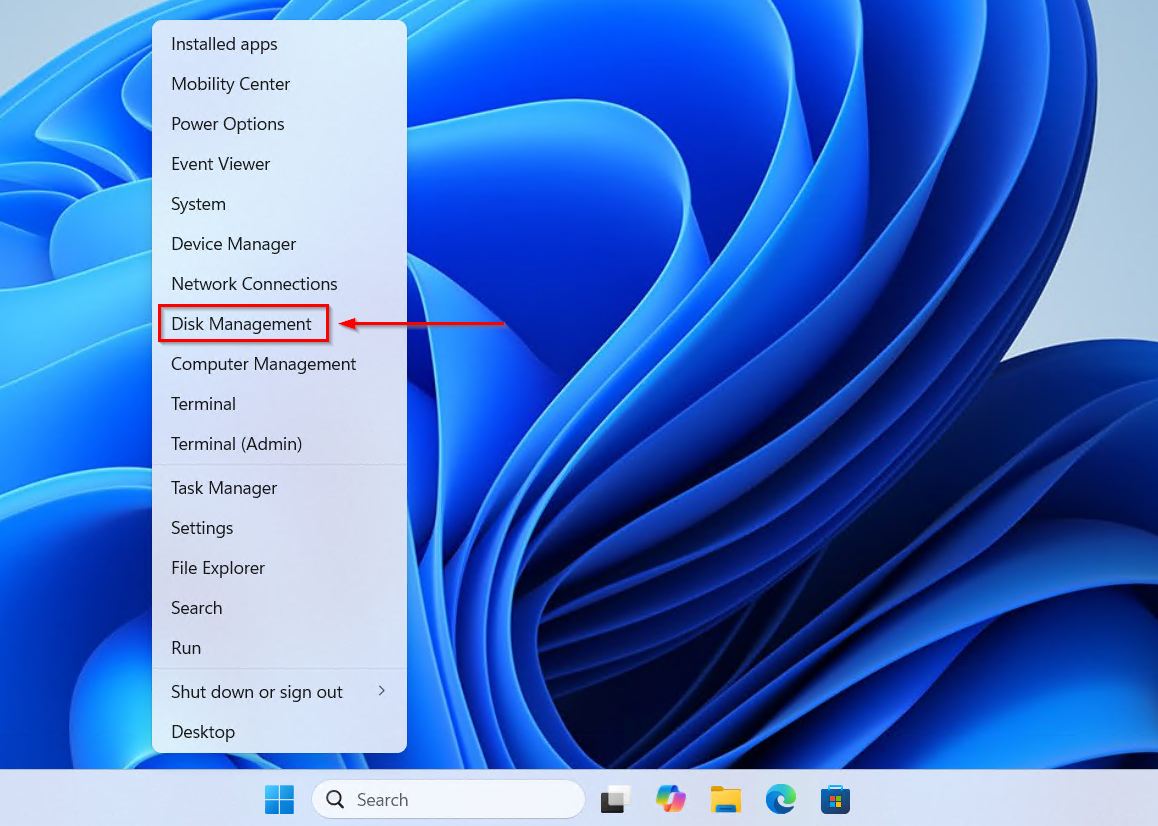Open Computer Management
Screen dimensions: 1158x826
click(263, 363)
